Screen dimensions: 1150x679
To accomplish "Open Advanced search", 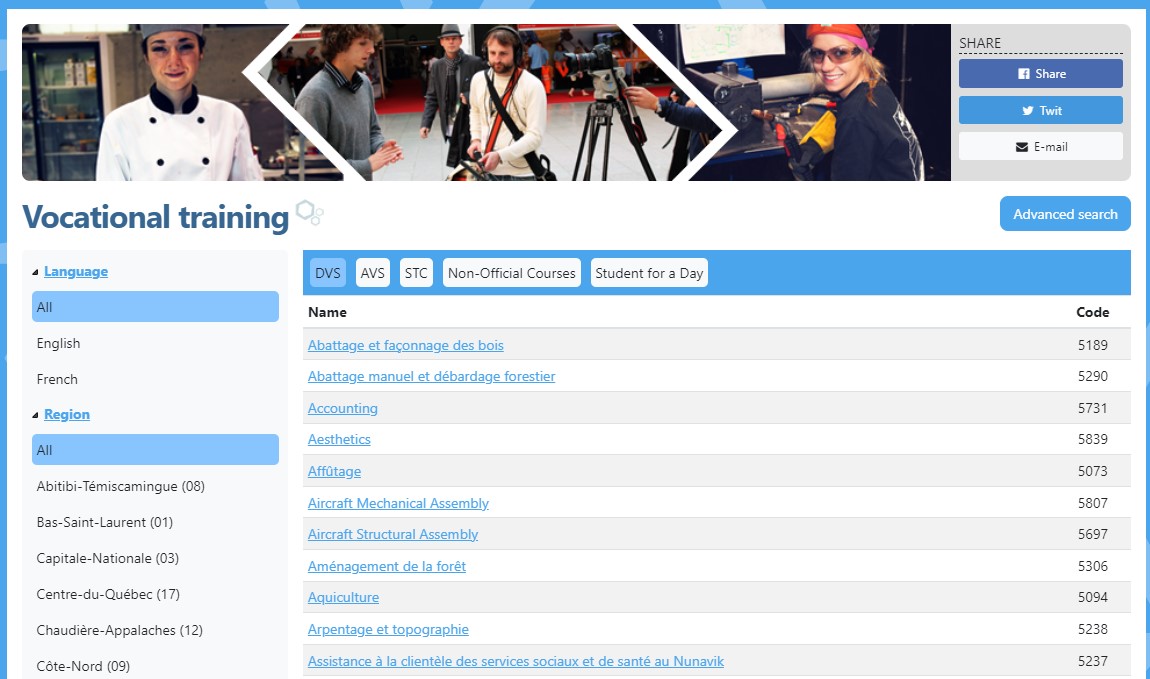I will [1064, 214].
